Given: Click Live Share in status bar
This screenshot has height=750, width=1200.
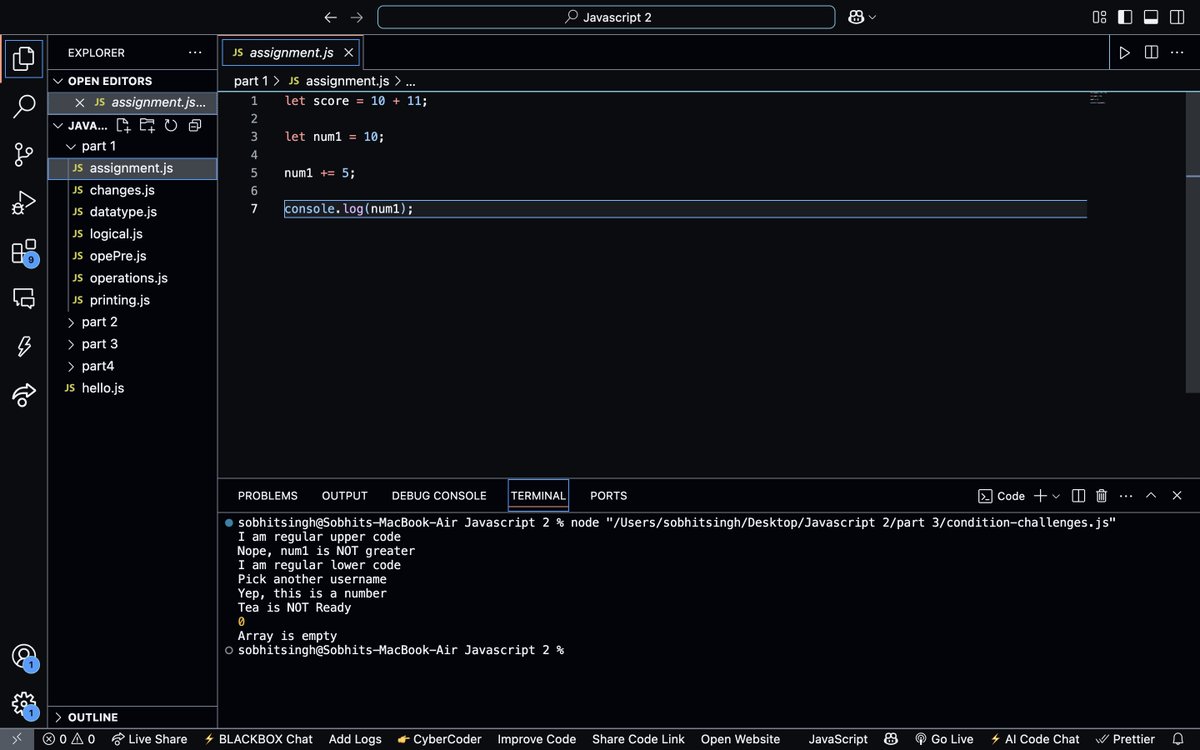Looking at the screenshot, I should [149, 739].
